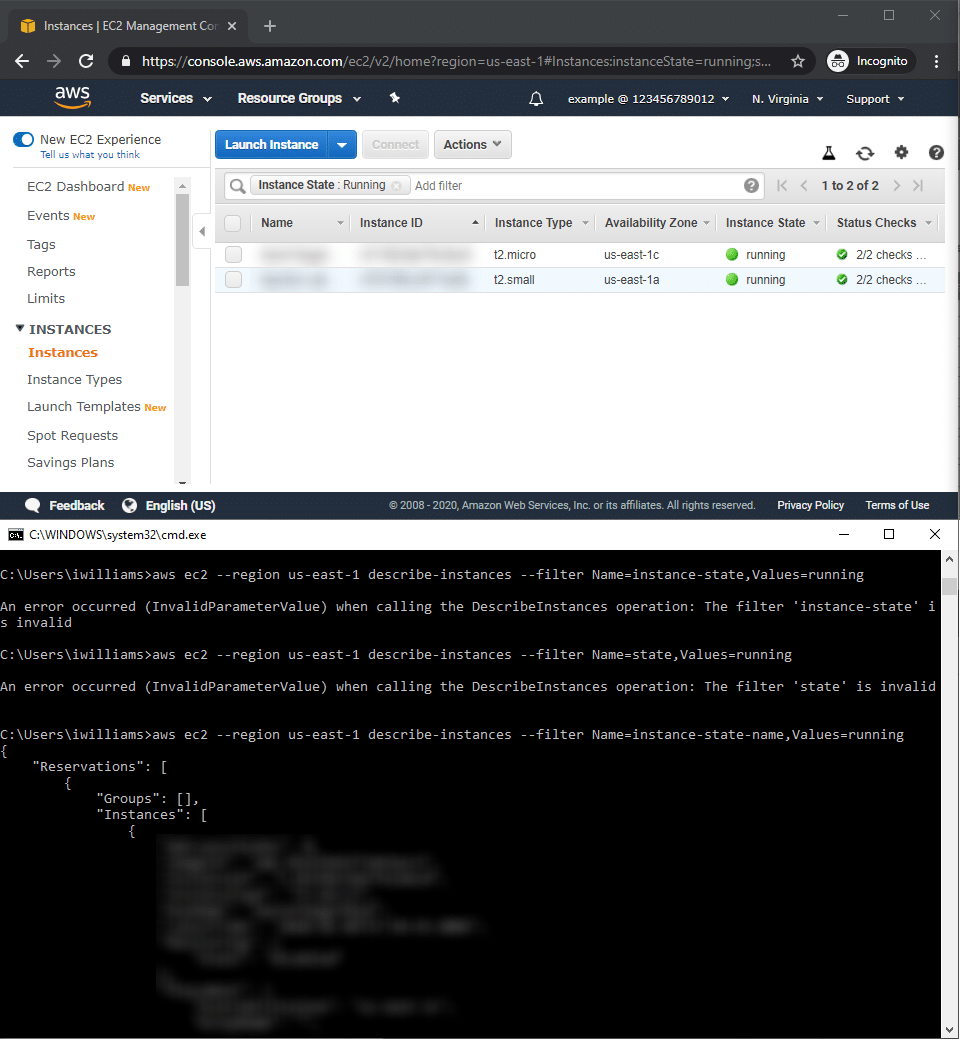Go to last page of instances
The height and width of the screenshot is (1040, 960).
coord(918,186)
